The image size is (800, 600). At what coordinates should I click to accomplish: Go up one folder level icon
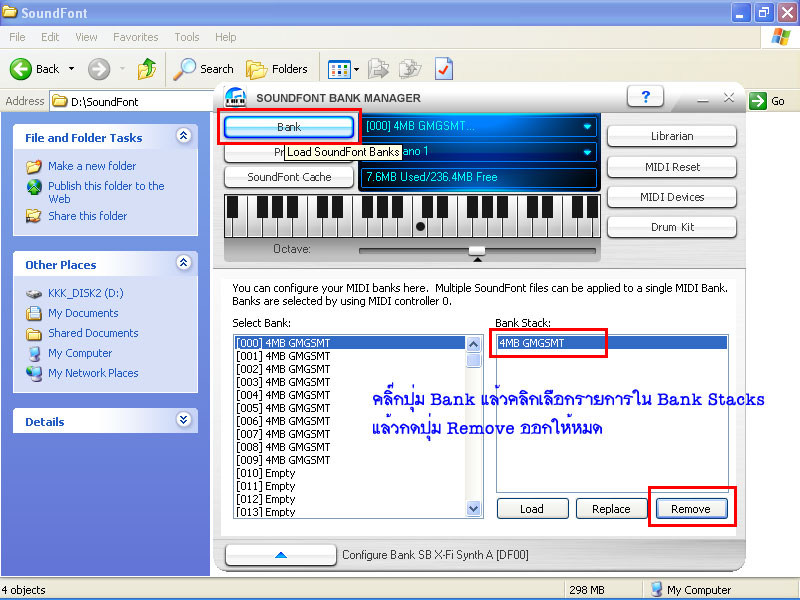tap(147, 69)
